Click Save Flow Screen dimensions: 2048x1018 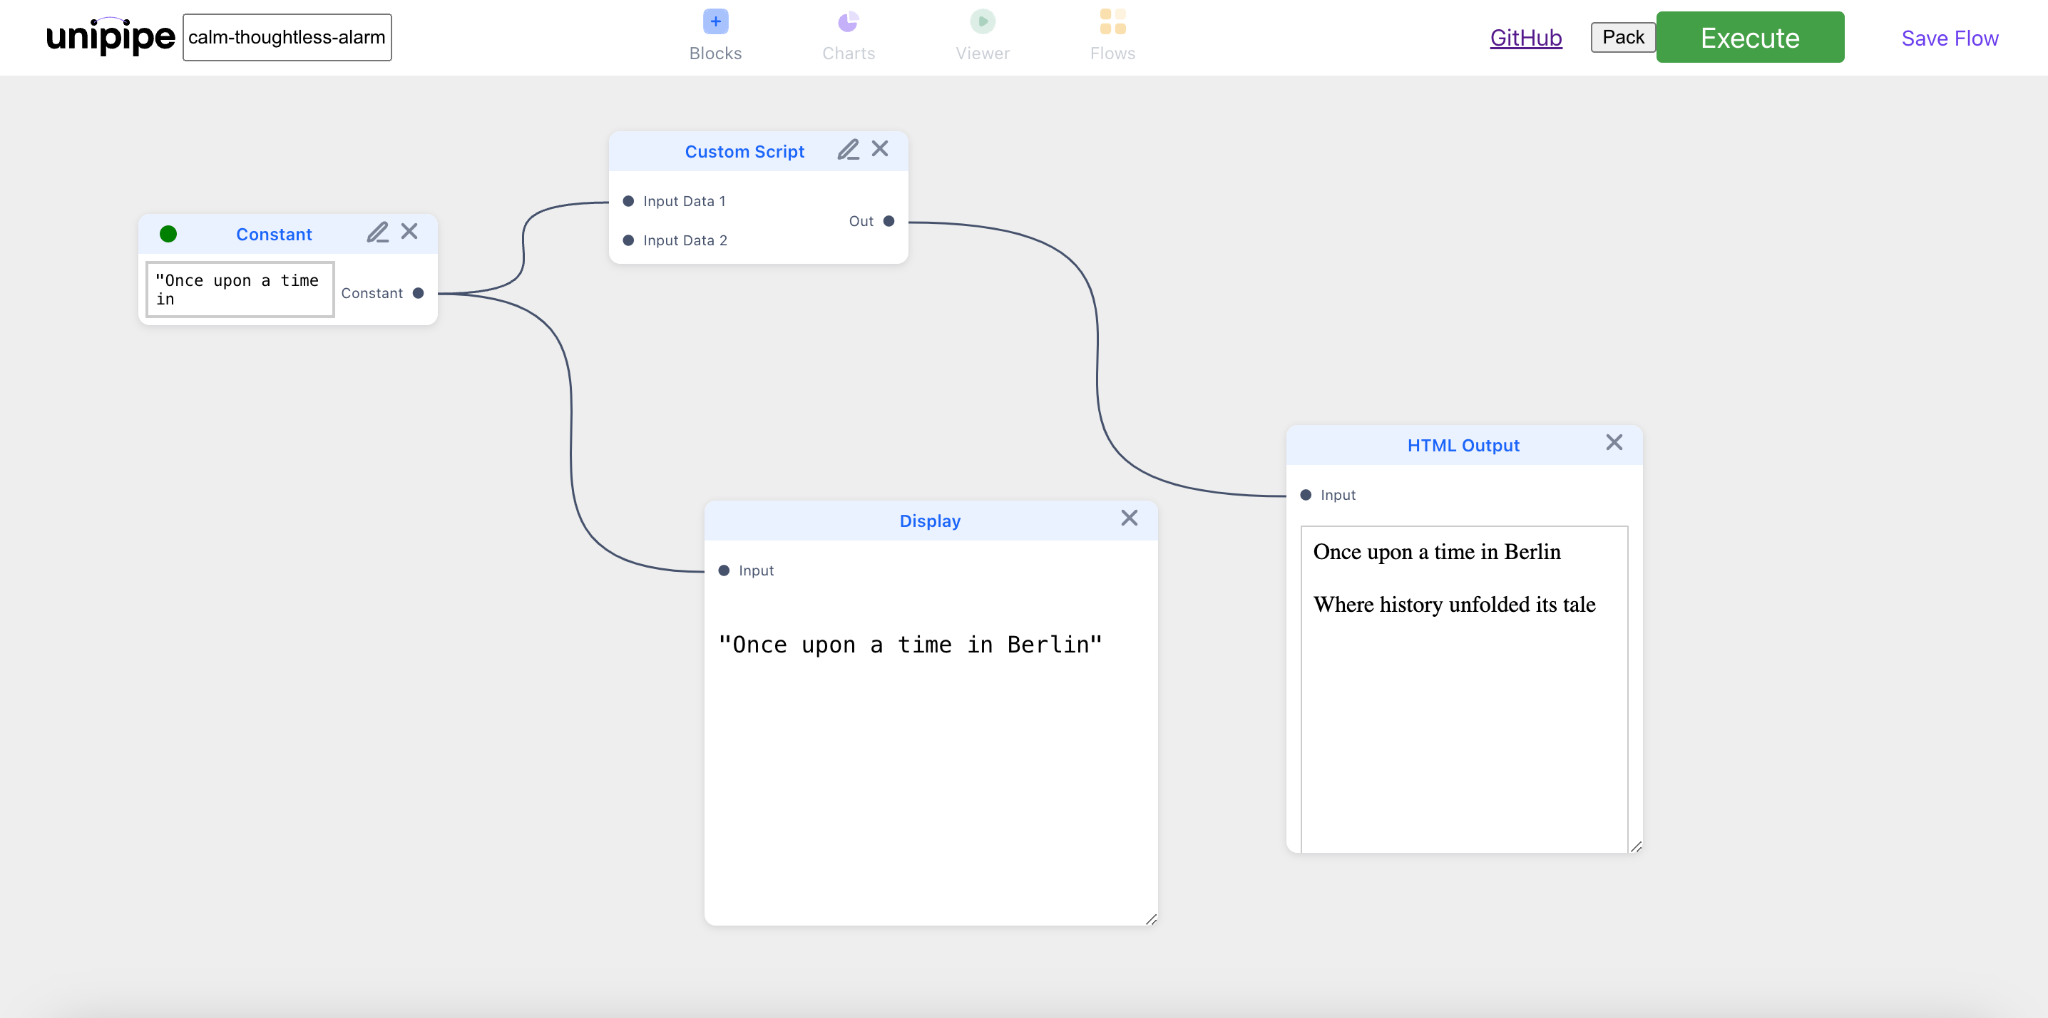[x=1949, y=38]
